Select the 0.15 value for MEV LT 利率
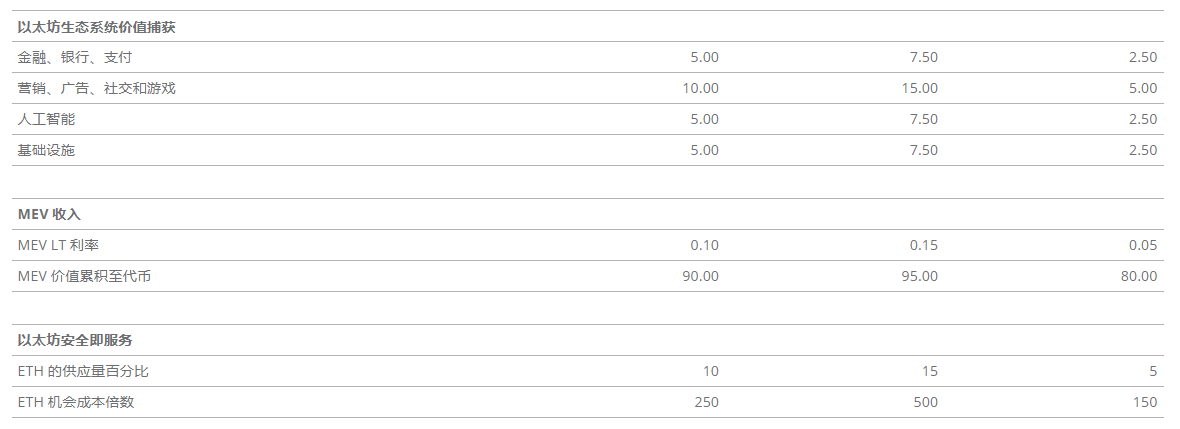This screenshot has height=429, width=1180. (924, 245)
